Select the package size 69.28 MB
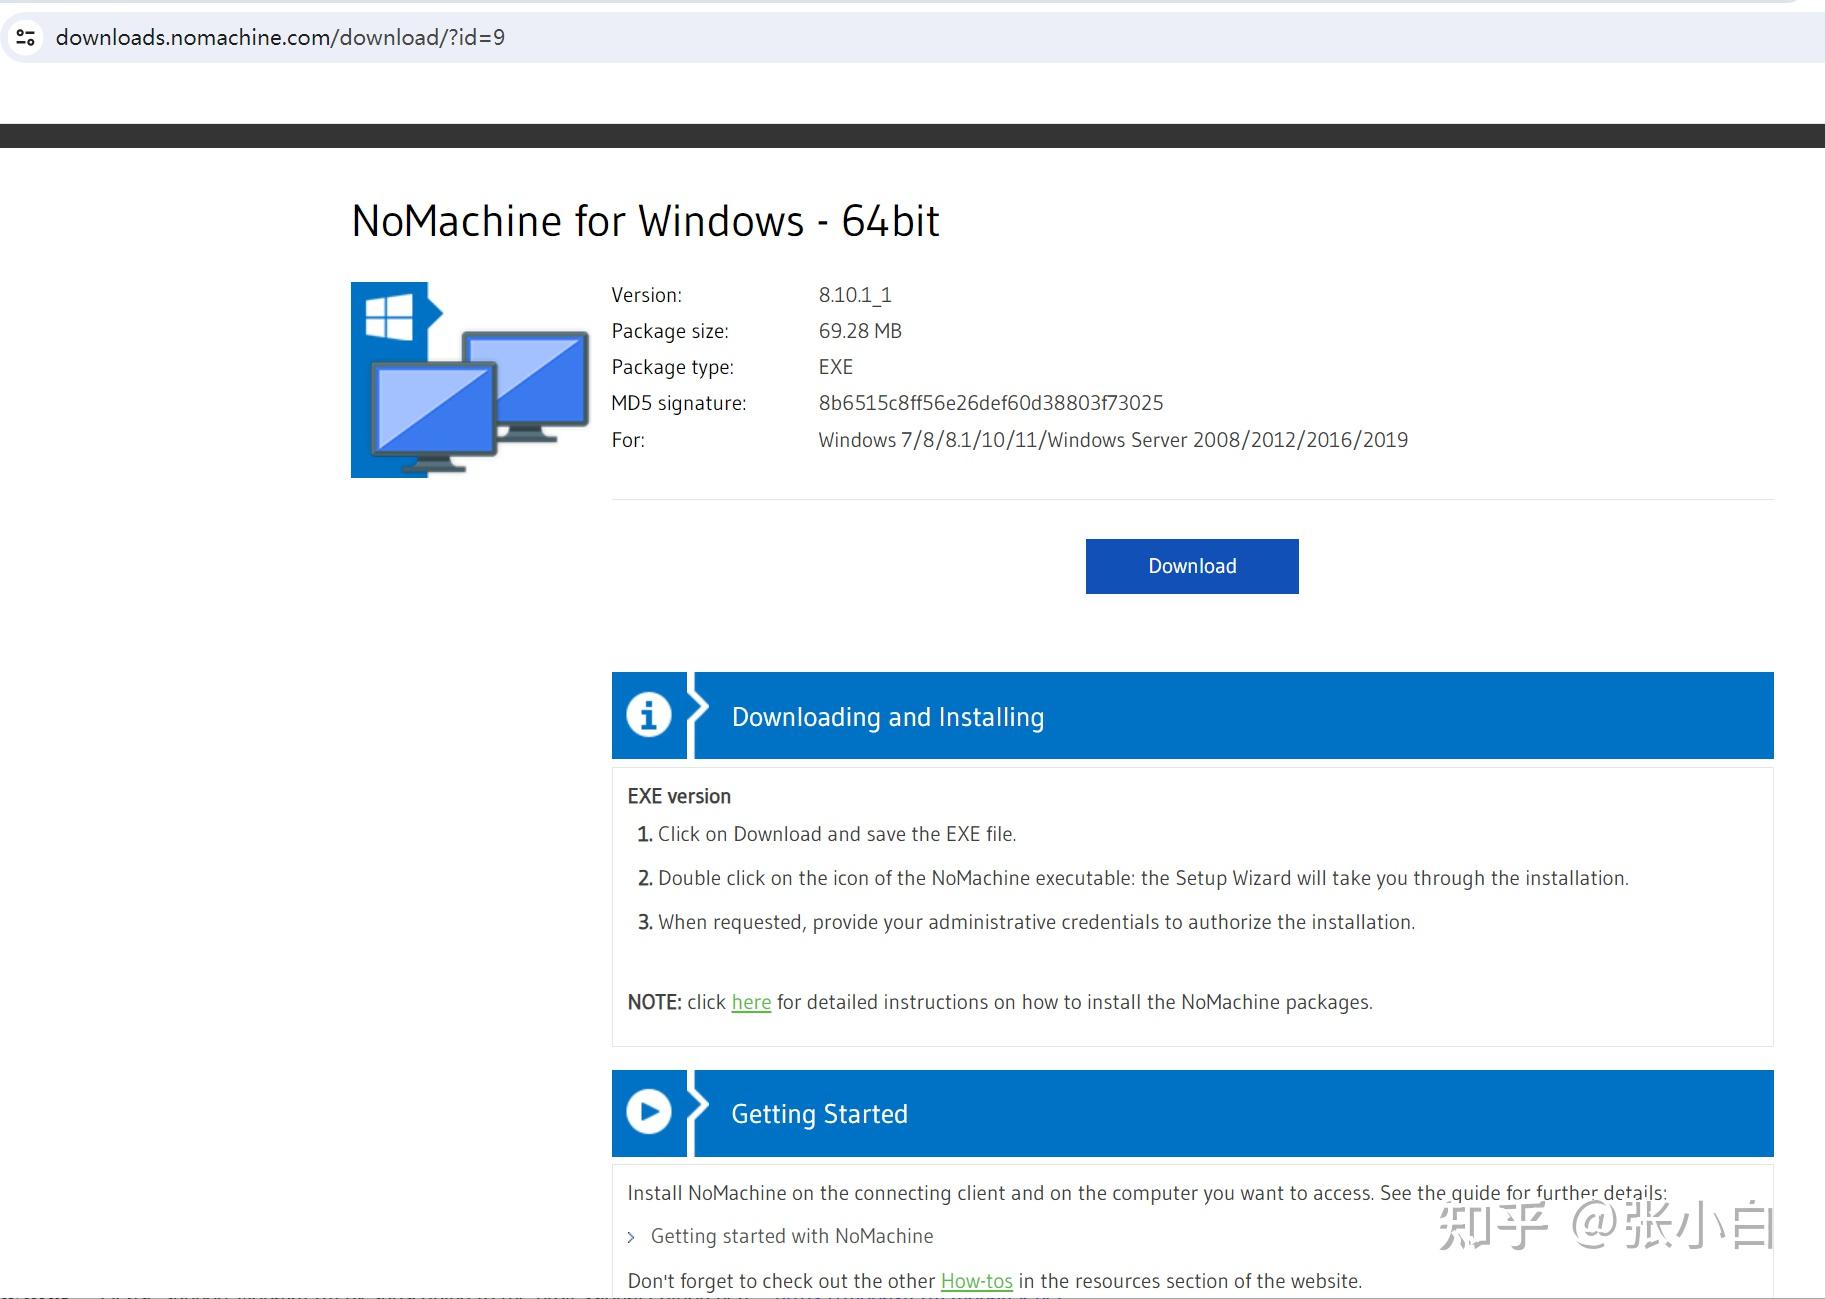This screenshot has height=1299, width=1825. point(860,331)
